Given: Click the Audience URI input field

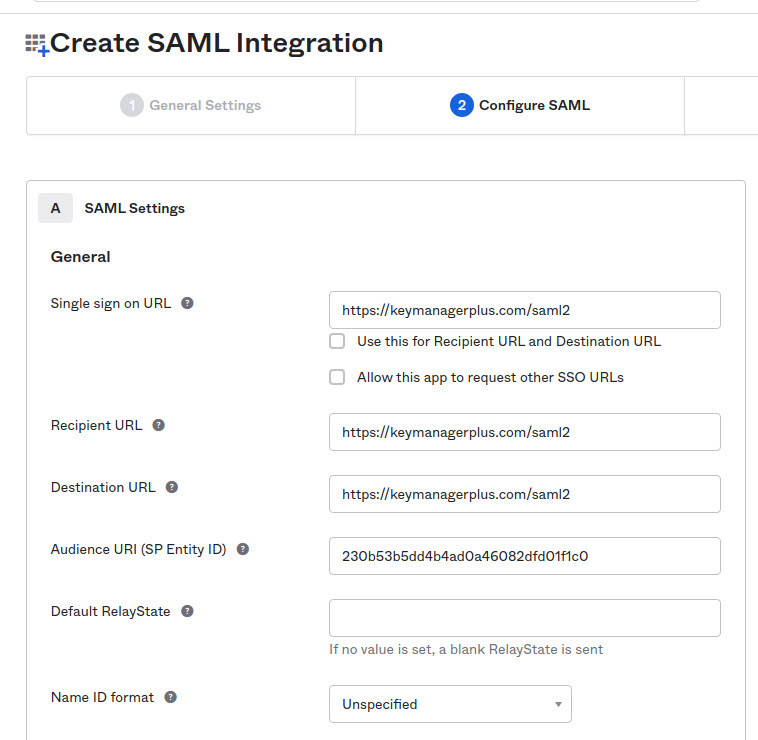Looking at the screenshot, I should [524, 556].
